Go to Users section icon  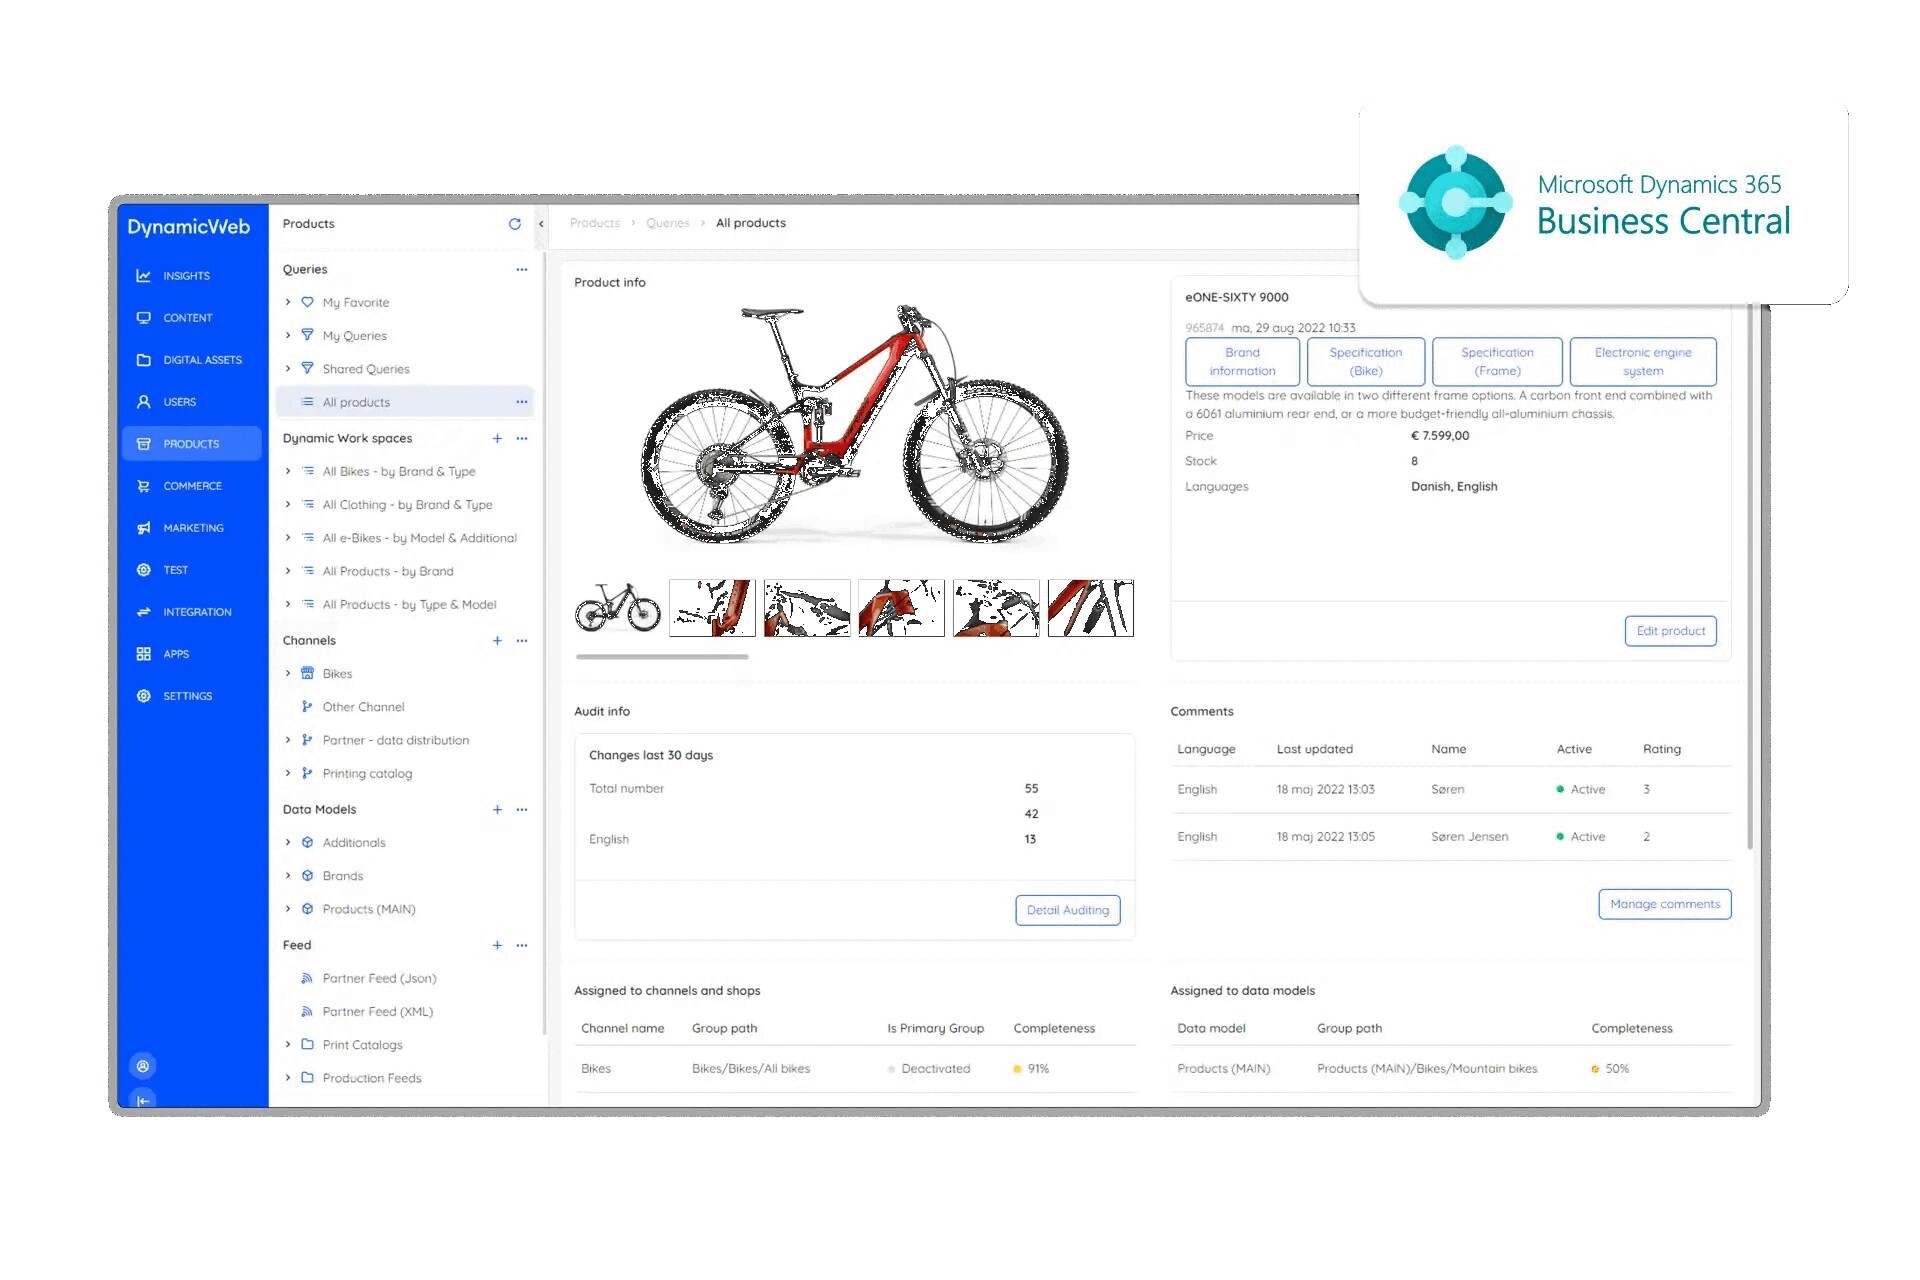[144, 402]
